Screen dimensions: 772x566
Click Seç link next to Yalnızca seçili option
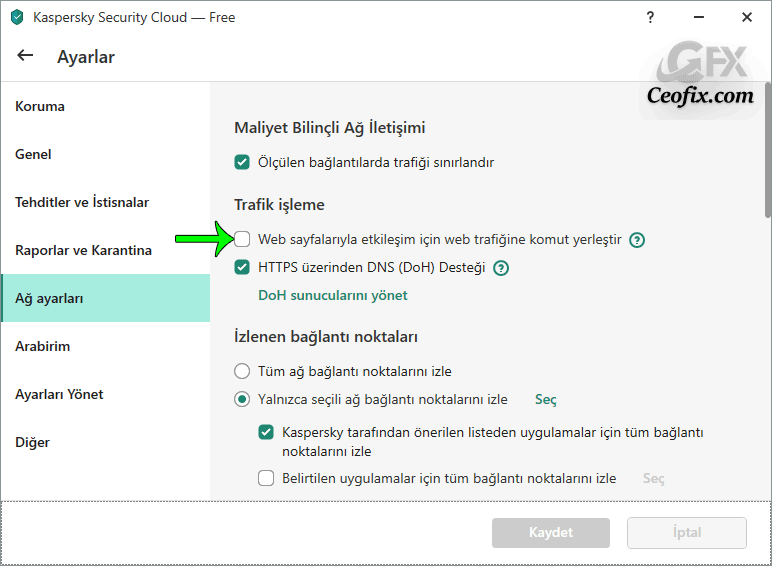[546, 399]
